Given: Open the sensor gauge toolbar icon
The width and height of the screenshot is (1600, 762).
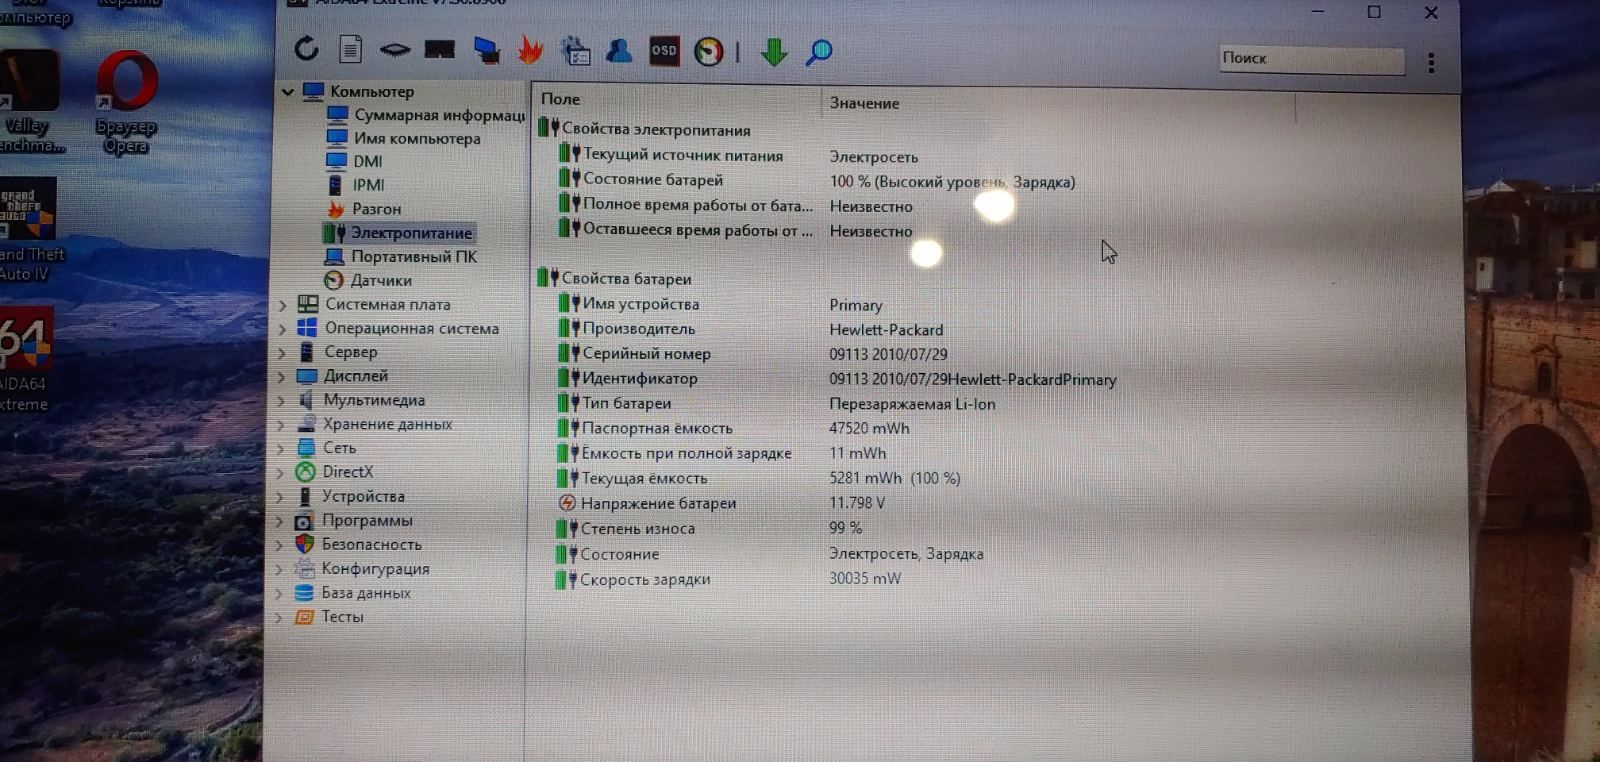Looking at the screenshot, I should tap(708, 52).
